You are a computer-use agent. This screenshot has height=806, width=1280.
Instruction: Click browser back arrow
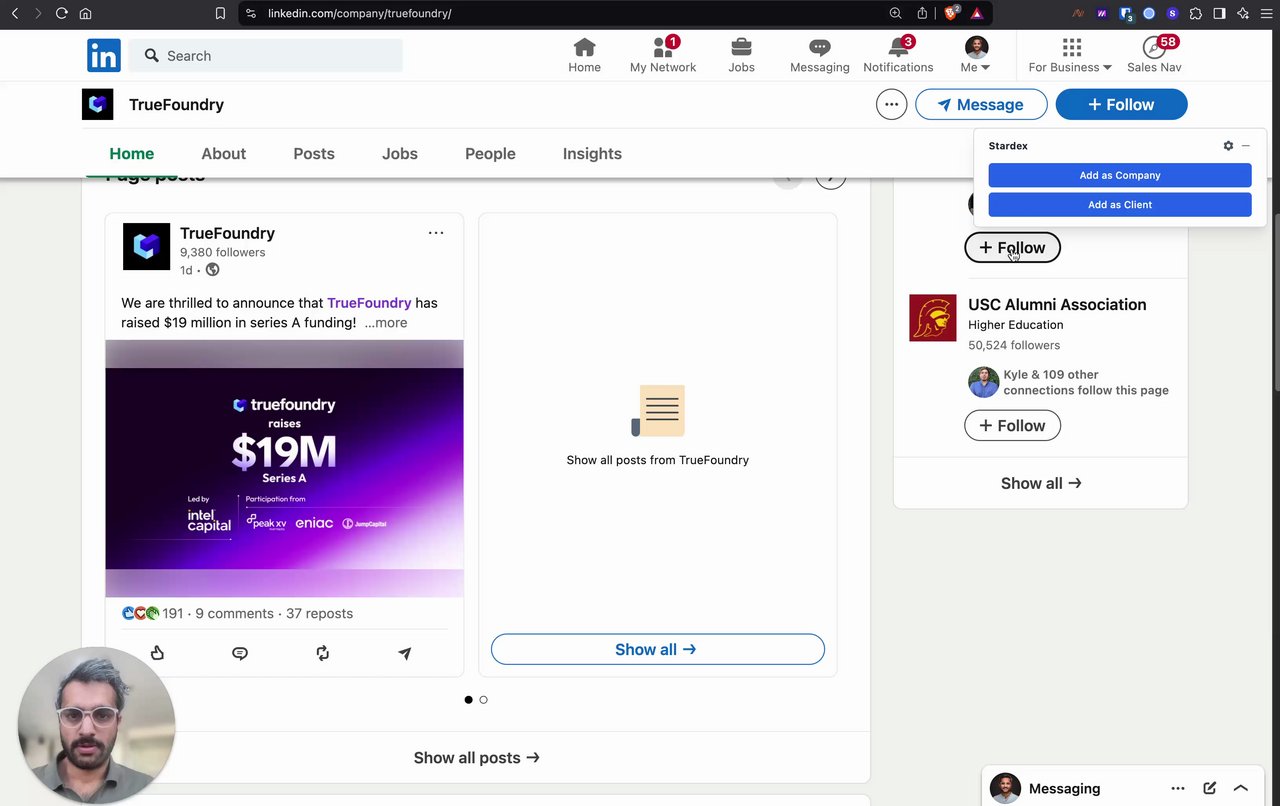coord(15,13)
